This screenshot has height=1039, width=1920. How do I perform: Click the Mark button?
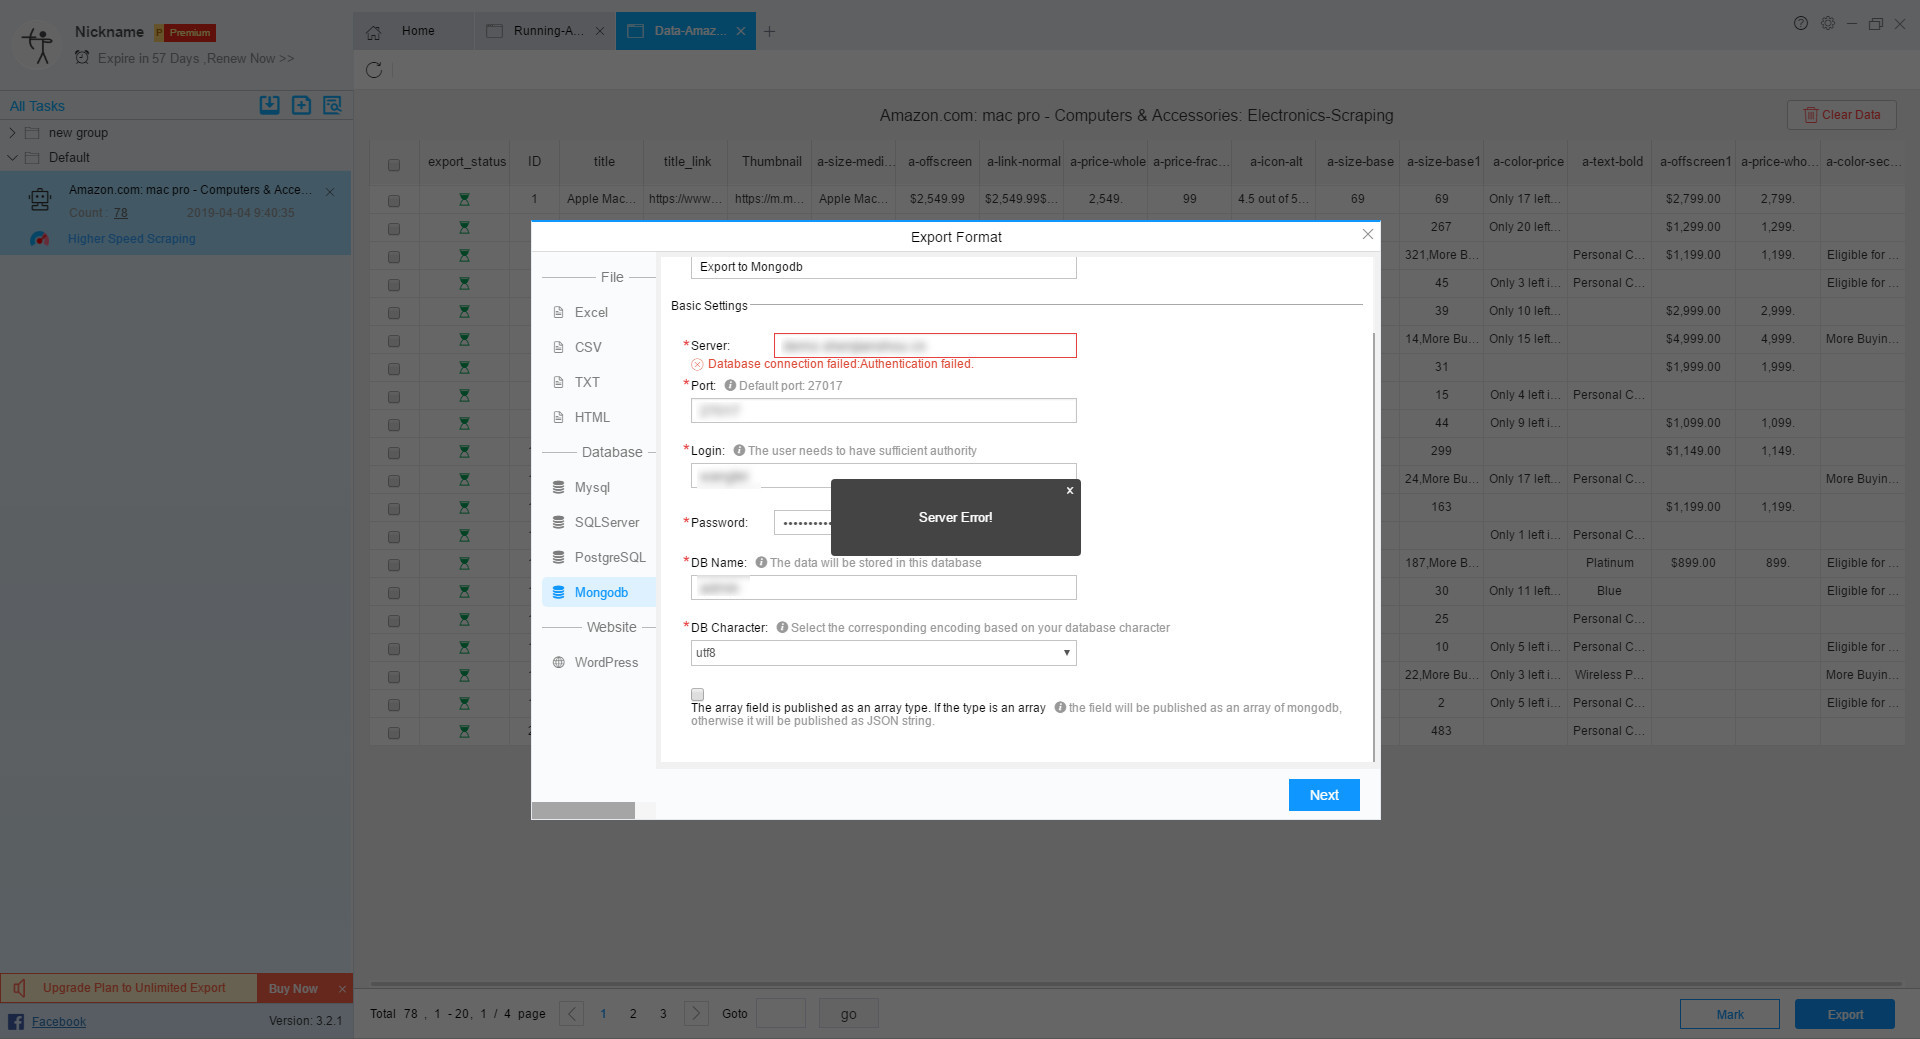tap(1730, 1014)
